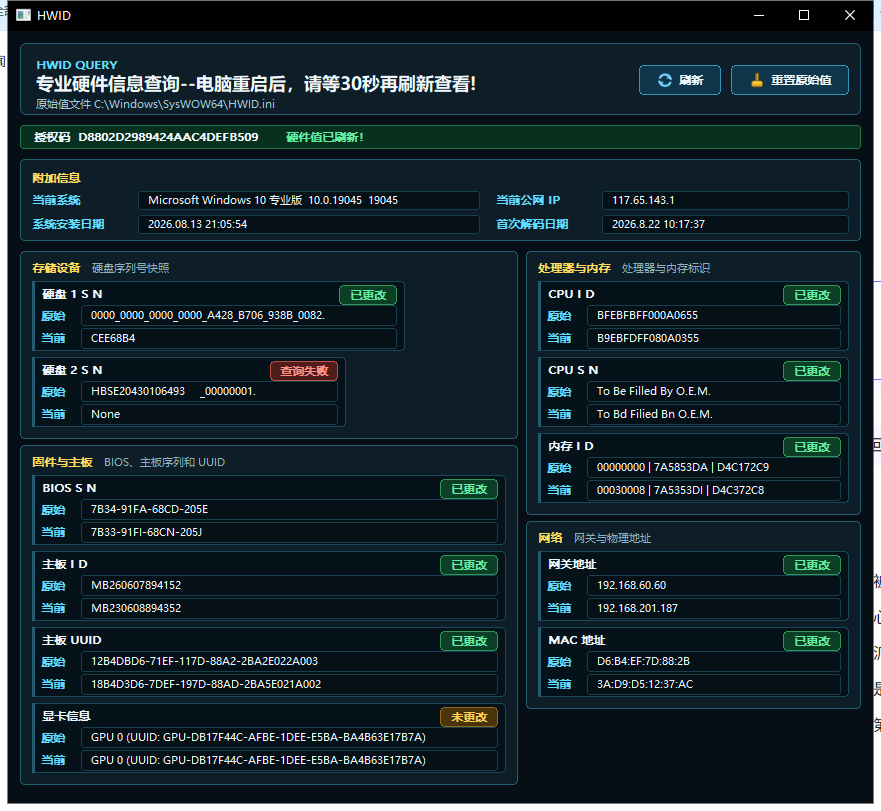Click MAC current value 3A:D9:D5:12:37:AC
The width and height of the screenshot is (881, 811).
pyautogui.click(x=714, y=684)
